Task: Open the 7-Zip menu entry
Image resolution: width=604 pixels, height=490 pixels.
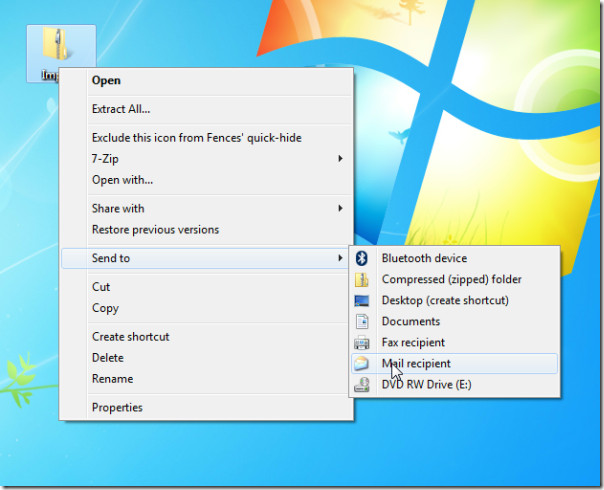Action: coord(206,159)
